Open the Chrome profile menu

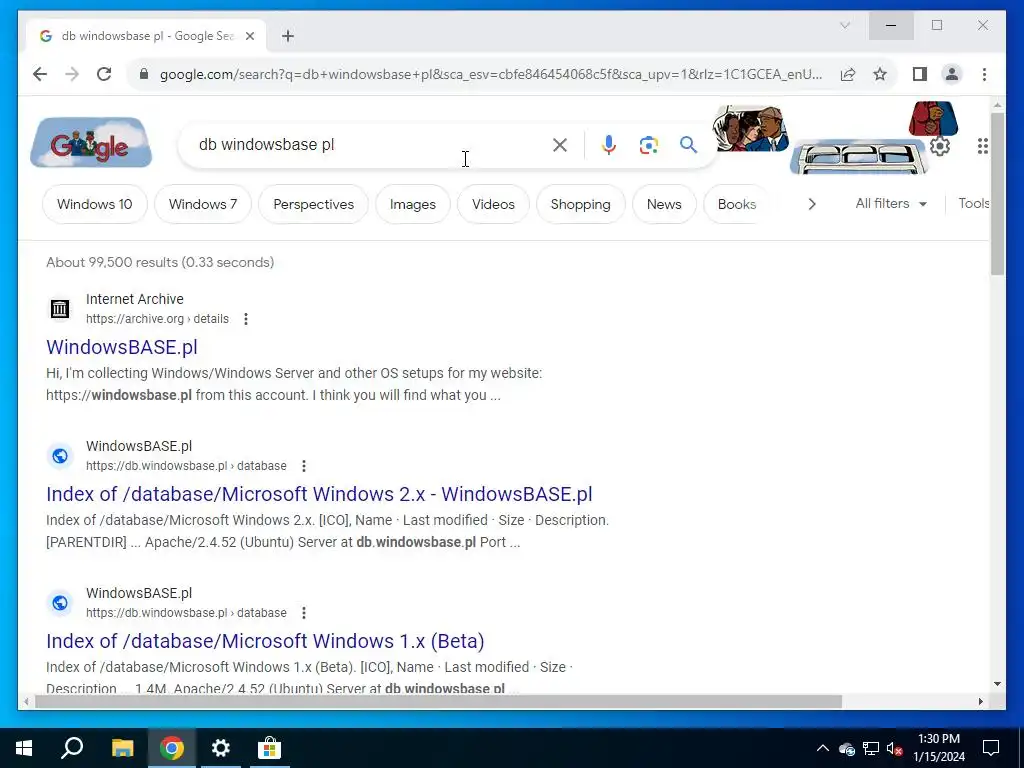952,74
